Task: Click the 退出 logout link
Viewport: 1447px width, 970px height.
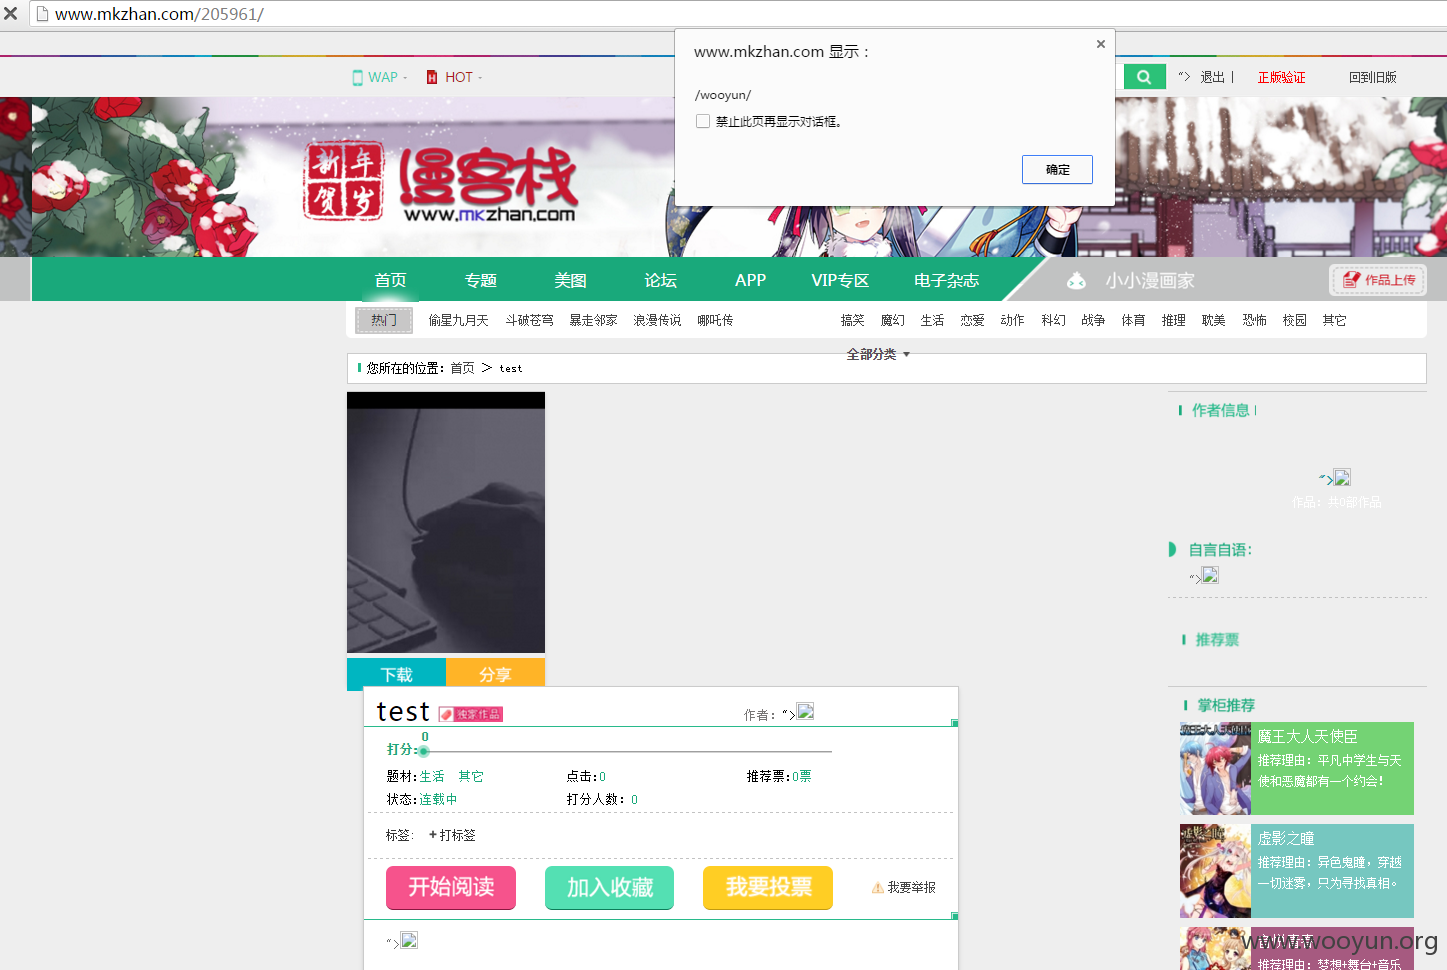Action: (x=1212, y=77)
